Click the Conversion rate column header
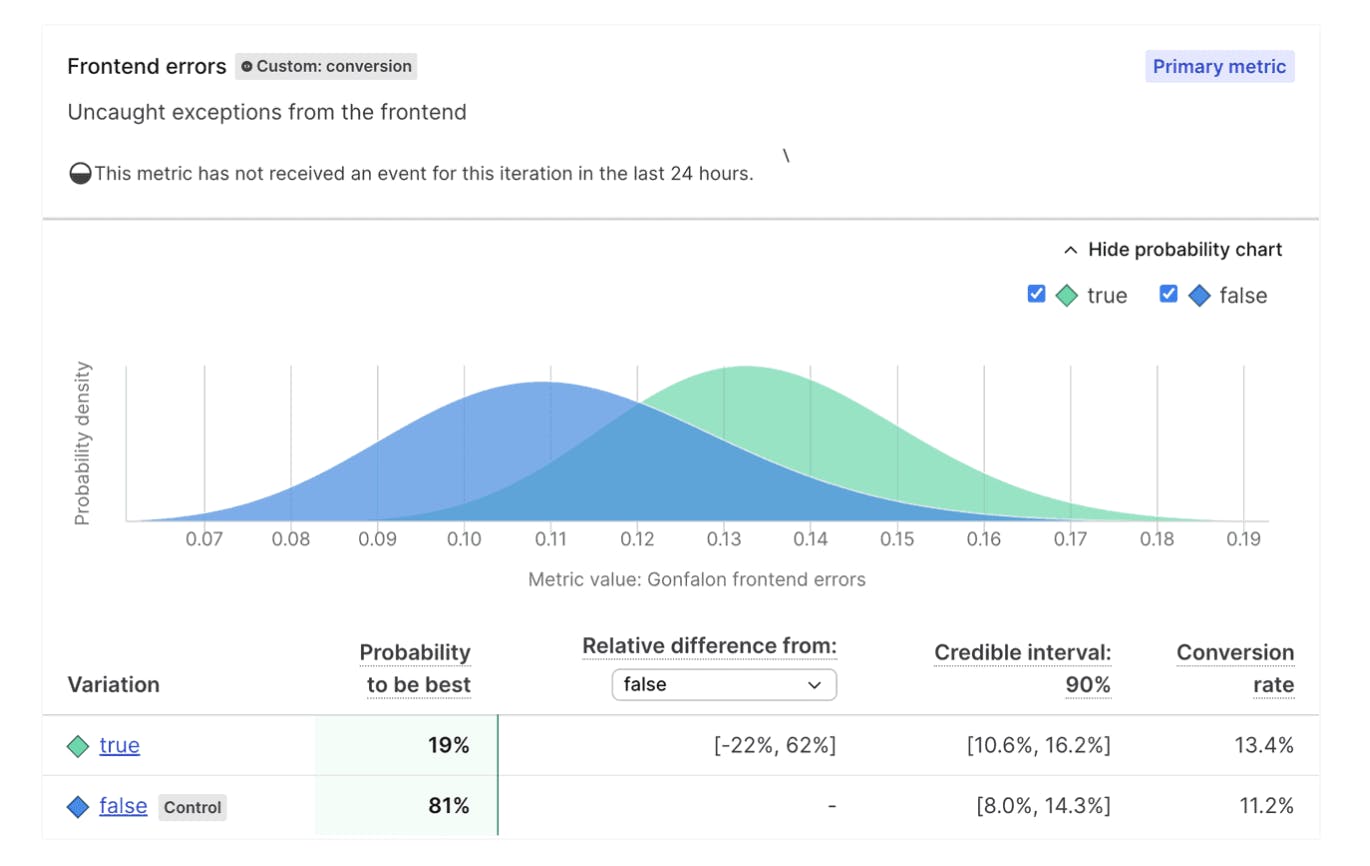1370x866 pixels. [1235, 668]
